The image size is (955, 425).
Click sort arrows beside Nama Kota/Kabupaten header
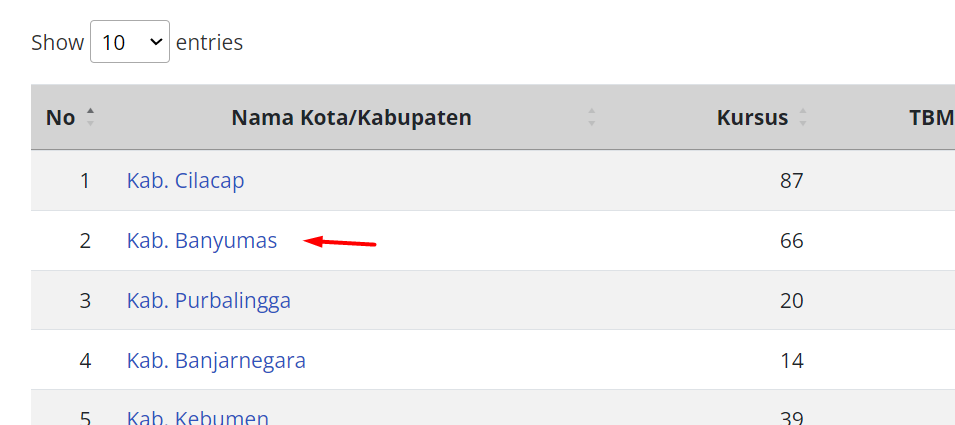[591, 117]
